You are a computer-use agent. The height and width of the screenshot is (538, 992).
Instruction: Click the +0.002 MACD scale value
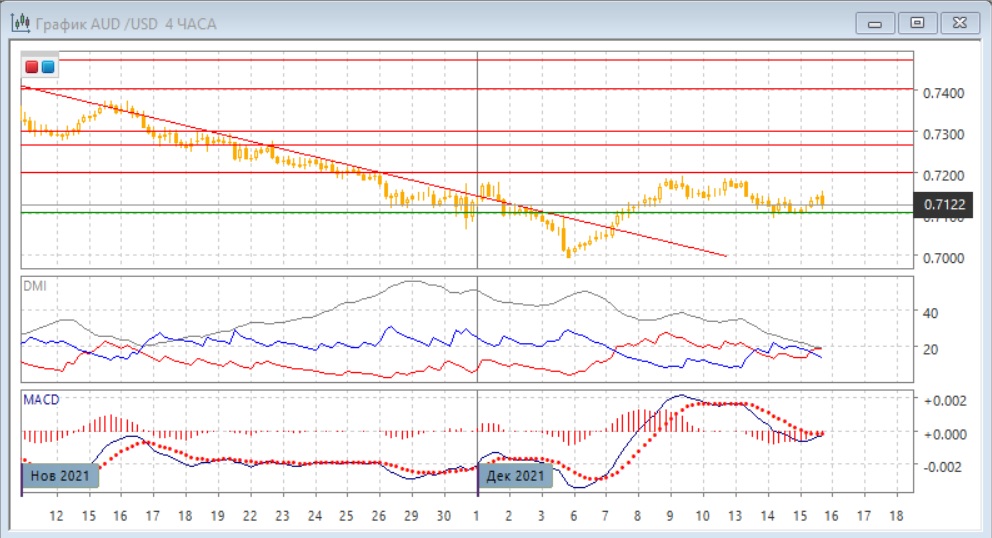pos(942,401)
